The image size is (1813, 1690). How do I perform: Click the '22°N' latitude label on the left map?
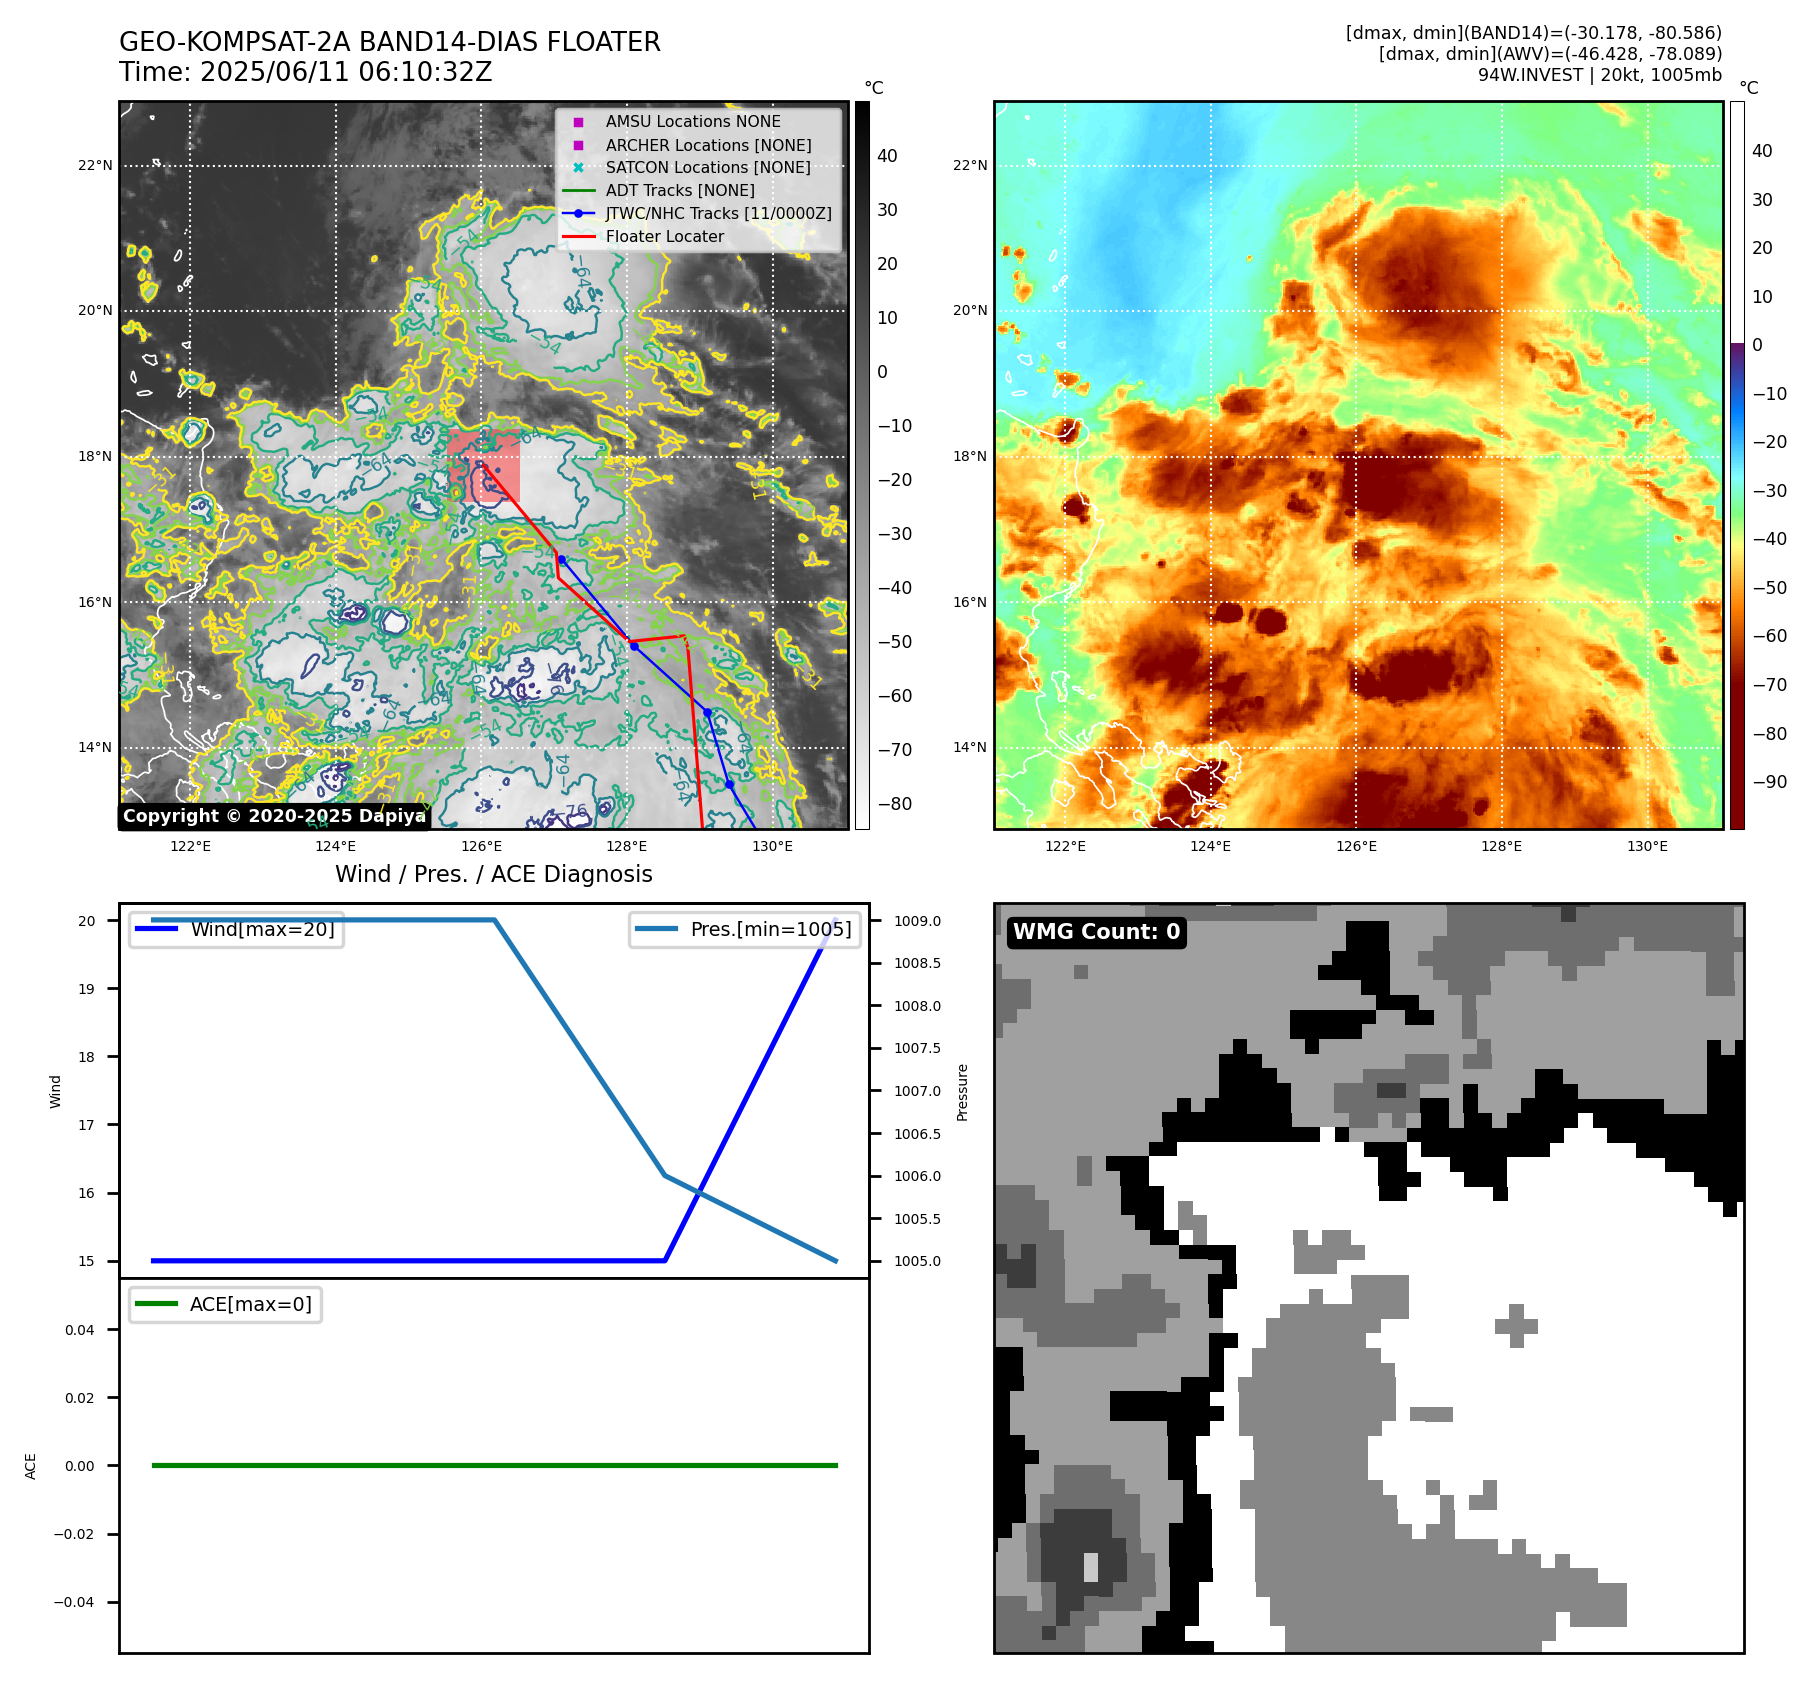tap(96, 165)
